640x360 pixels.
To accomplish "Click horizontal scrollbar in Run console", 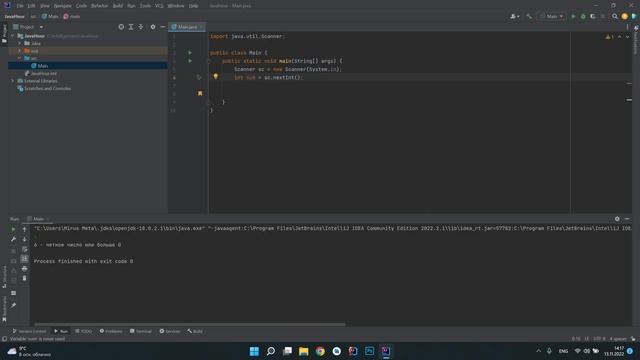I will [x=190, y=324].
